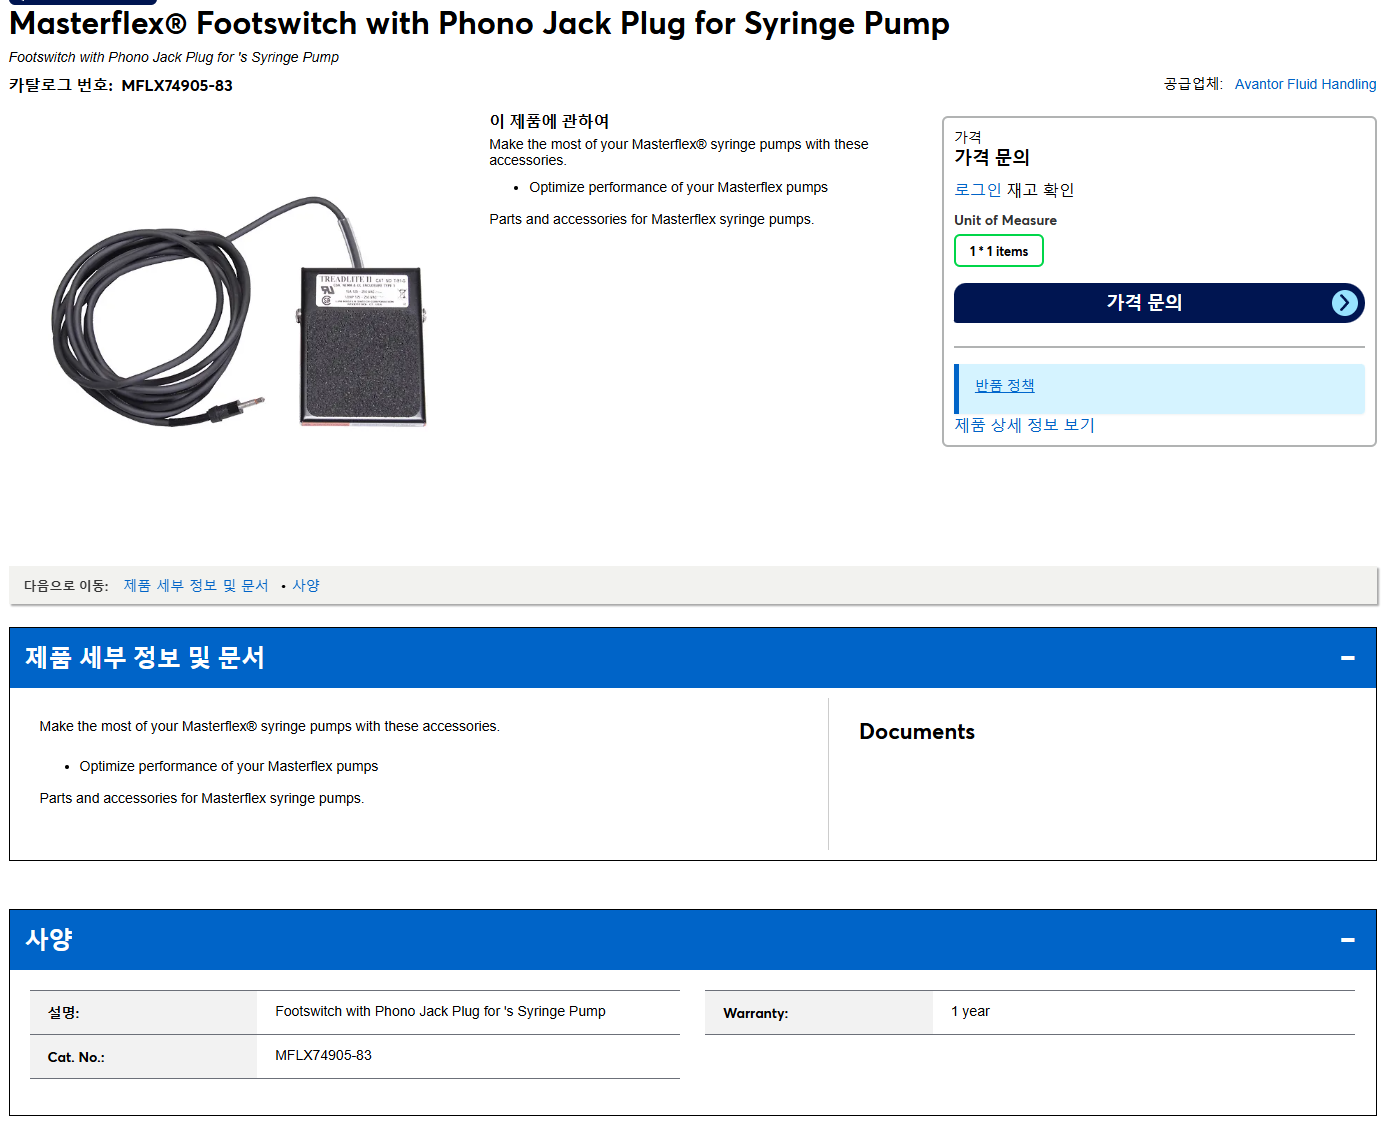Click the 제품 세부 정보 및 문서 header title
1384x1136 pixels.
click(x=145, y=657)
